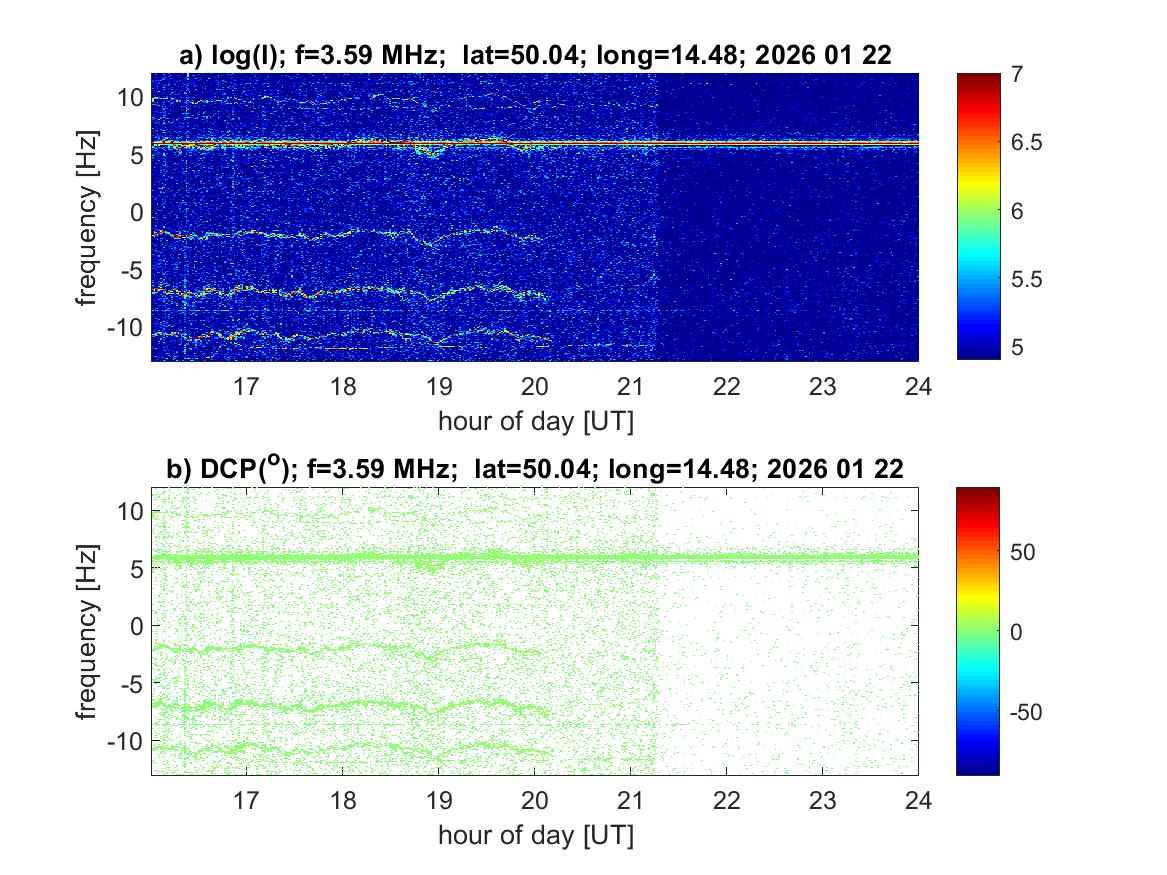1167x875 pixels.
Task: Click the 24 hour tick on the top plot
Action: click(918, 385)
